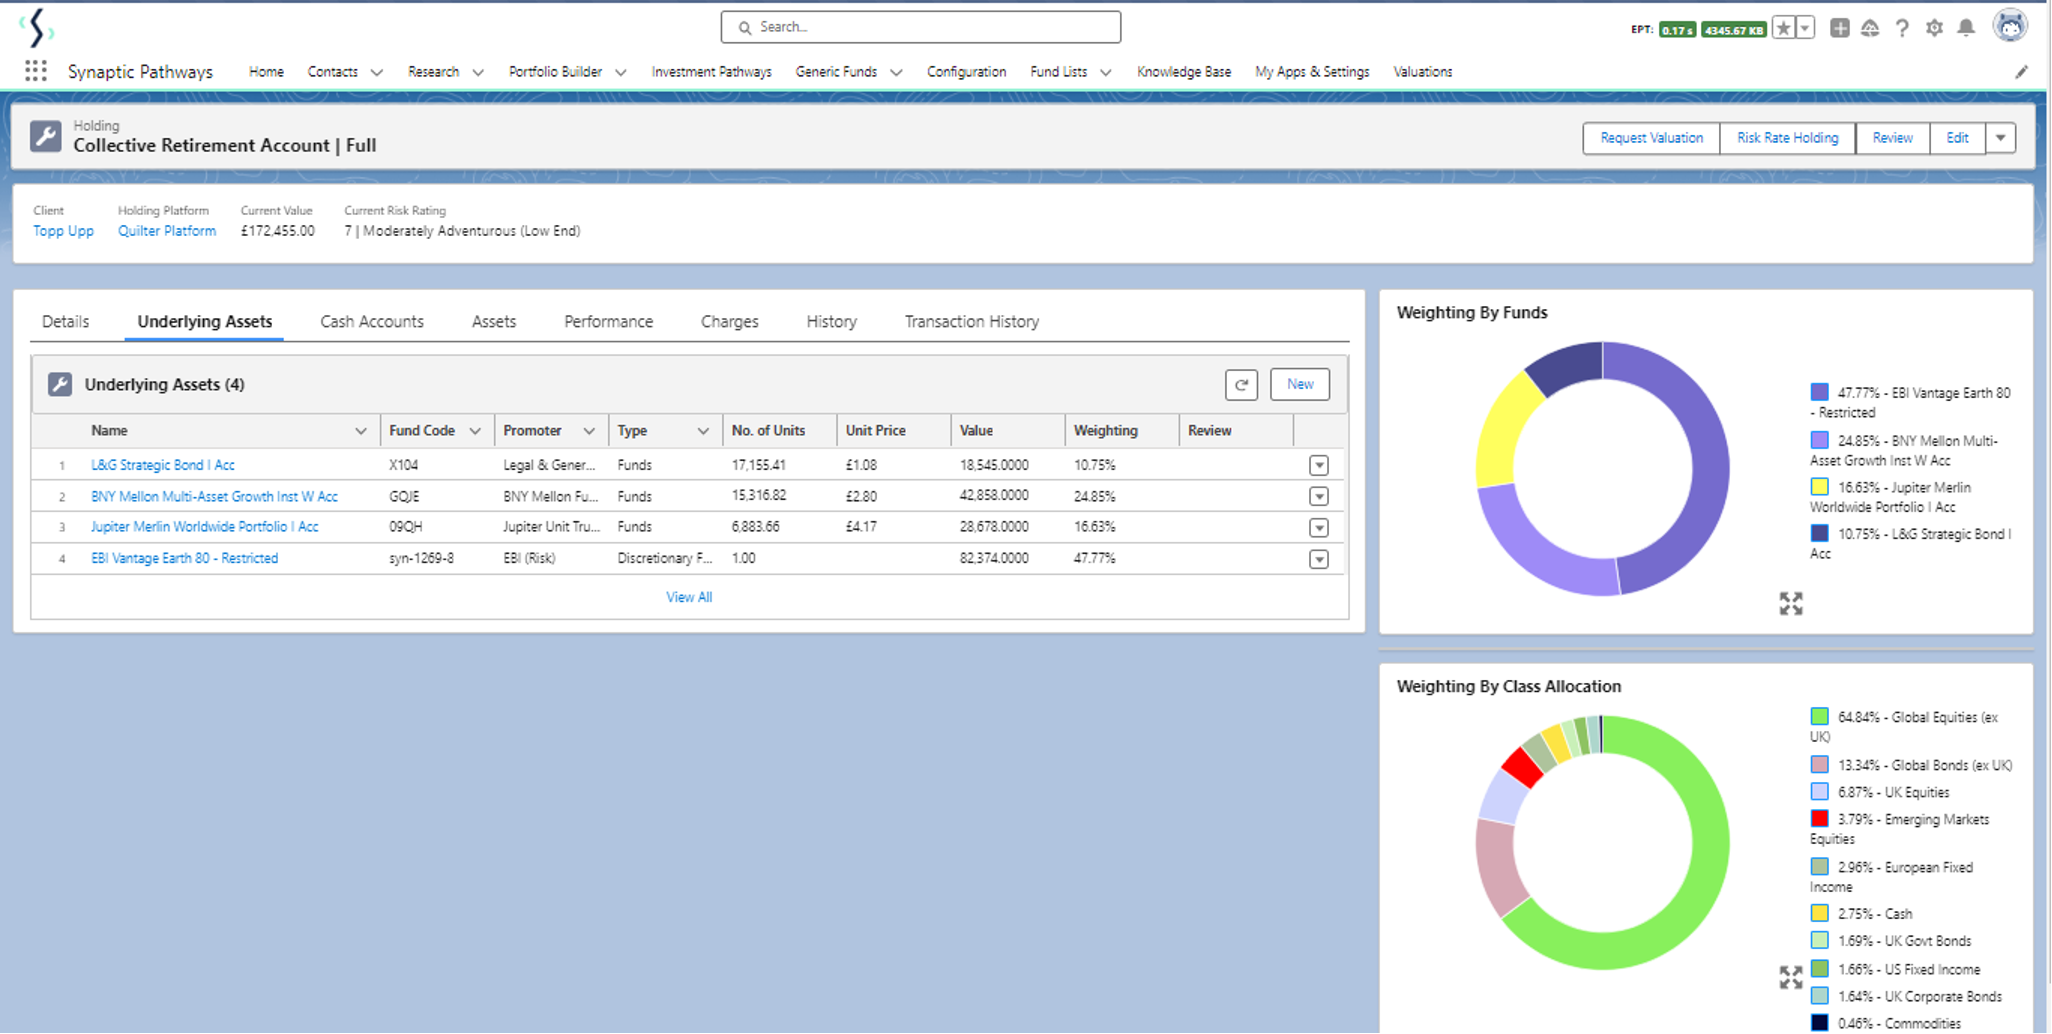This screenshot has width=2052, height=1034.
Task: Refresh the Underlying Assets list
Action: (1241, 384)
